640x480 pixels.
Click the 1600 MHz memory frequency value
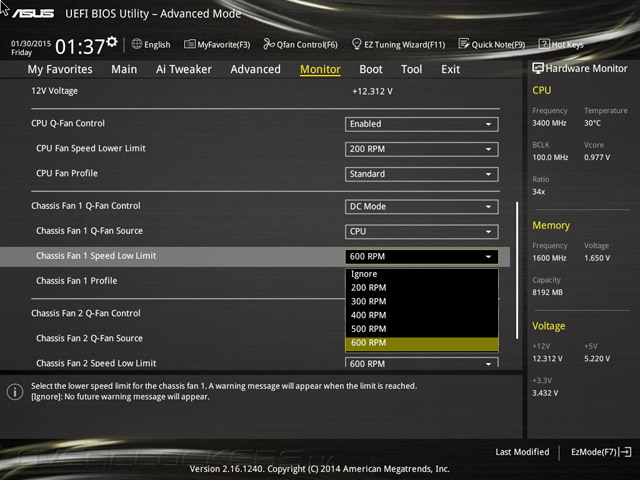coord(549,258)
